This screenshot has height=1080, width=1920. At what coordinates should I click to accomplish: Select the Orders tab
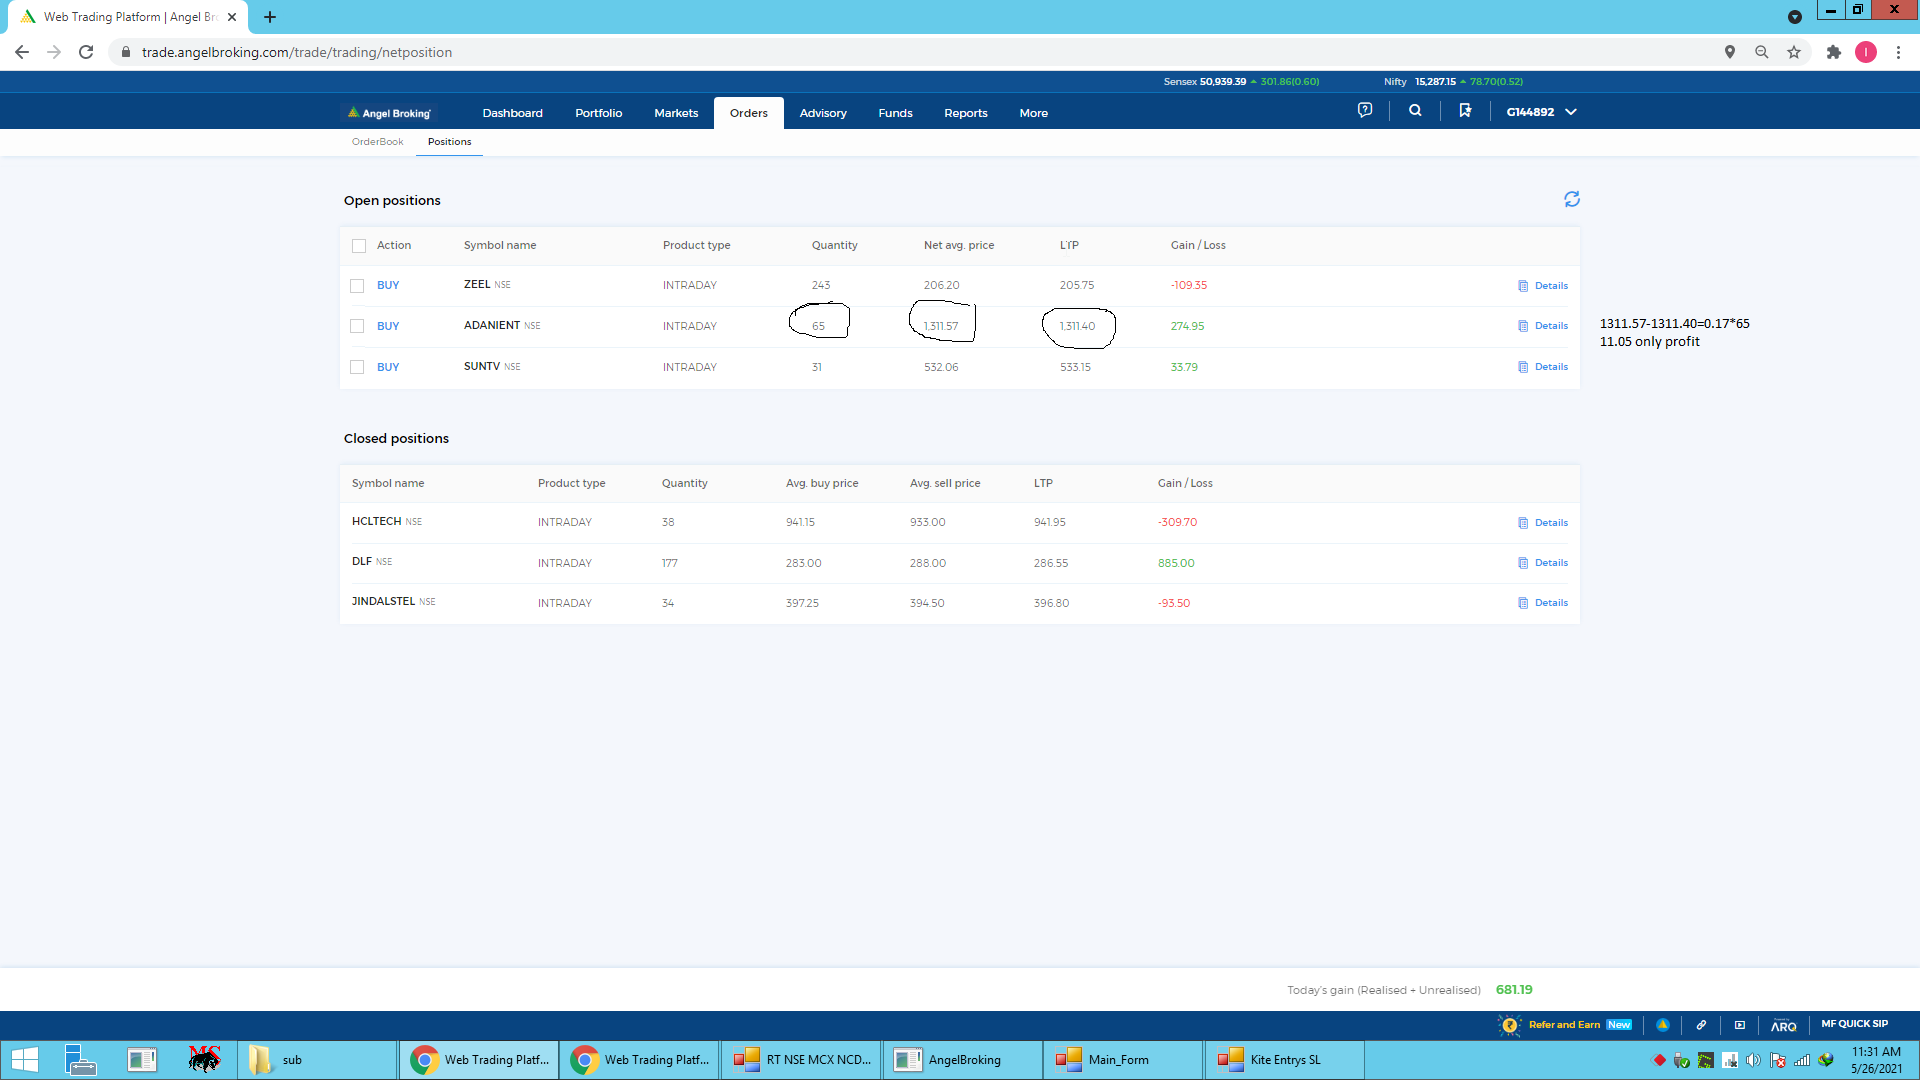(x=749, y=113)
